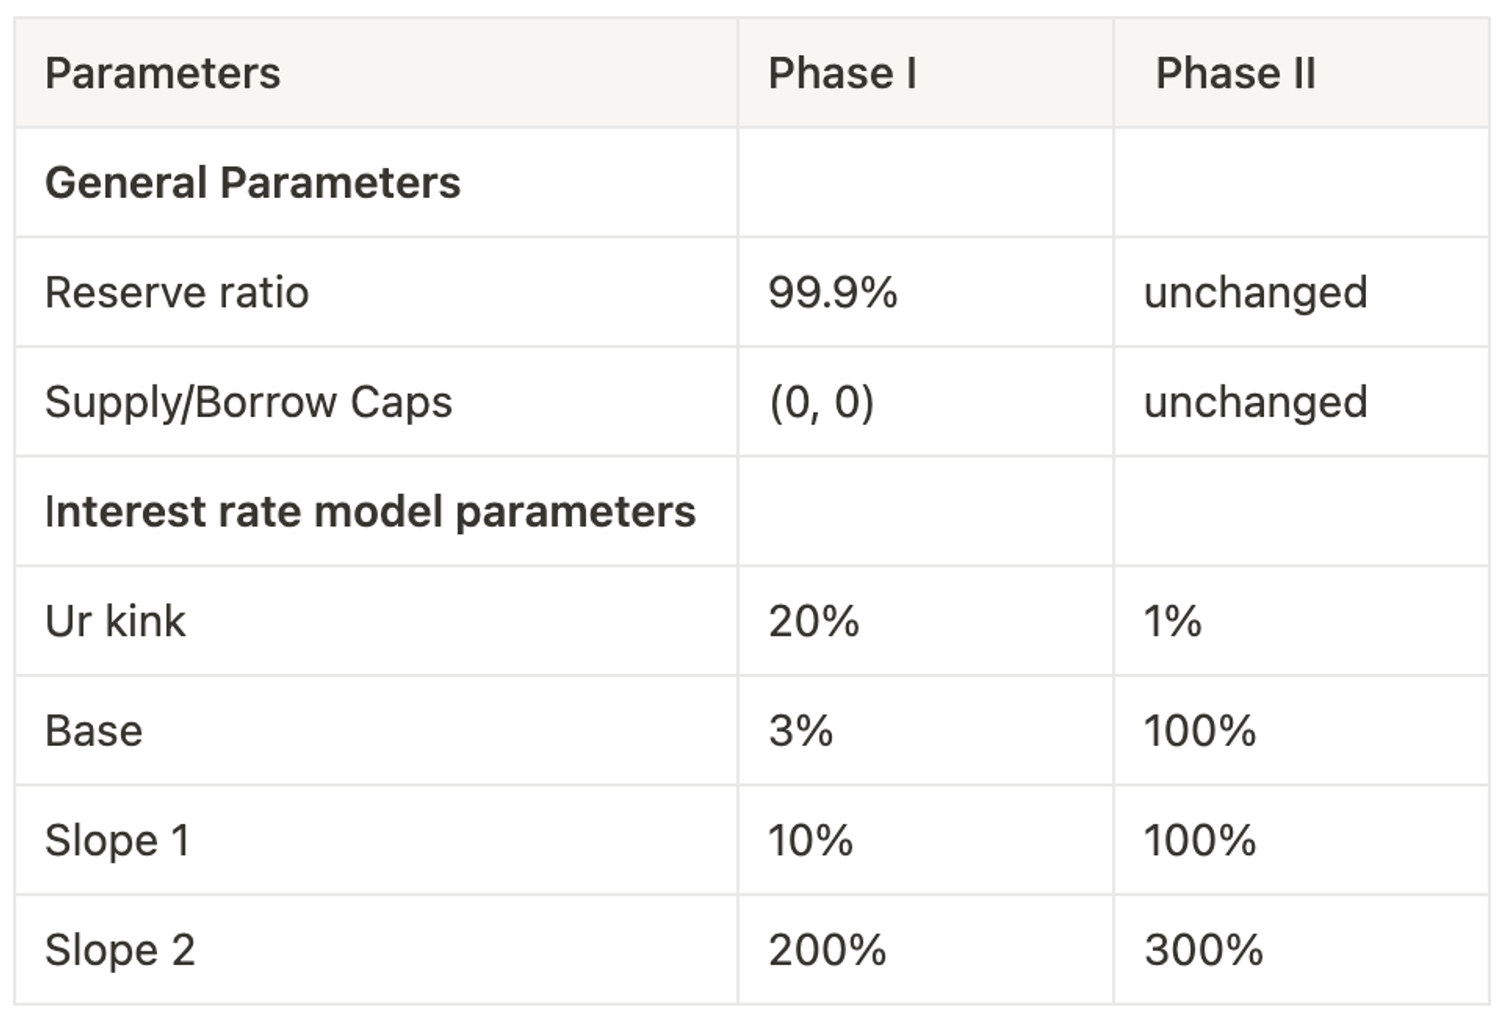
Task: Click unchanged in the Reserve ratio row
Action: (x=1255, y=293)
